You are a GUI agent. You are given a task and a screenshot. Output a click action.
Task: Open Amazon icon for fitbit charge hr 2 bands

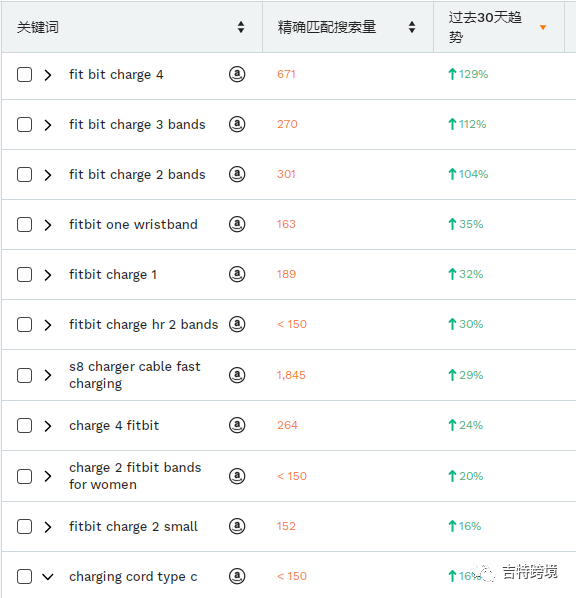tap(237, 324)
